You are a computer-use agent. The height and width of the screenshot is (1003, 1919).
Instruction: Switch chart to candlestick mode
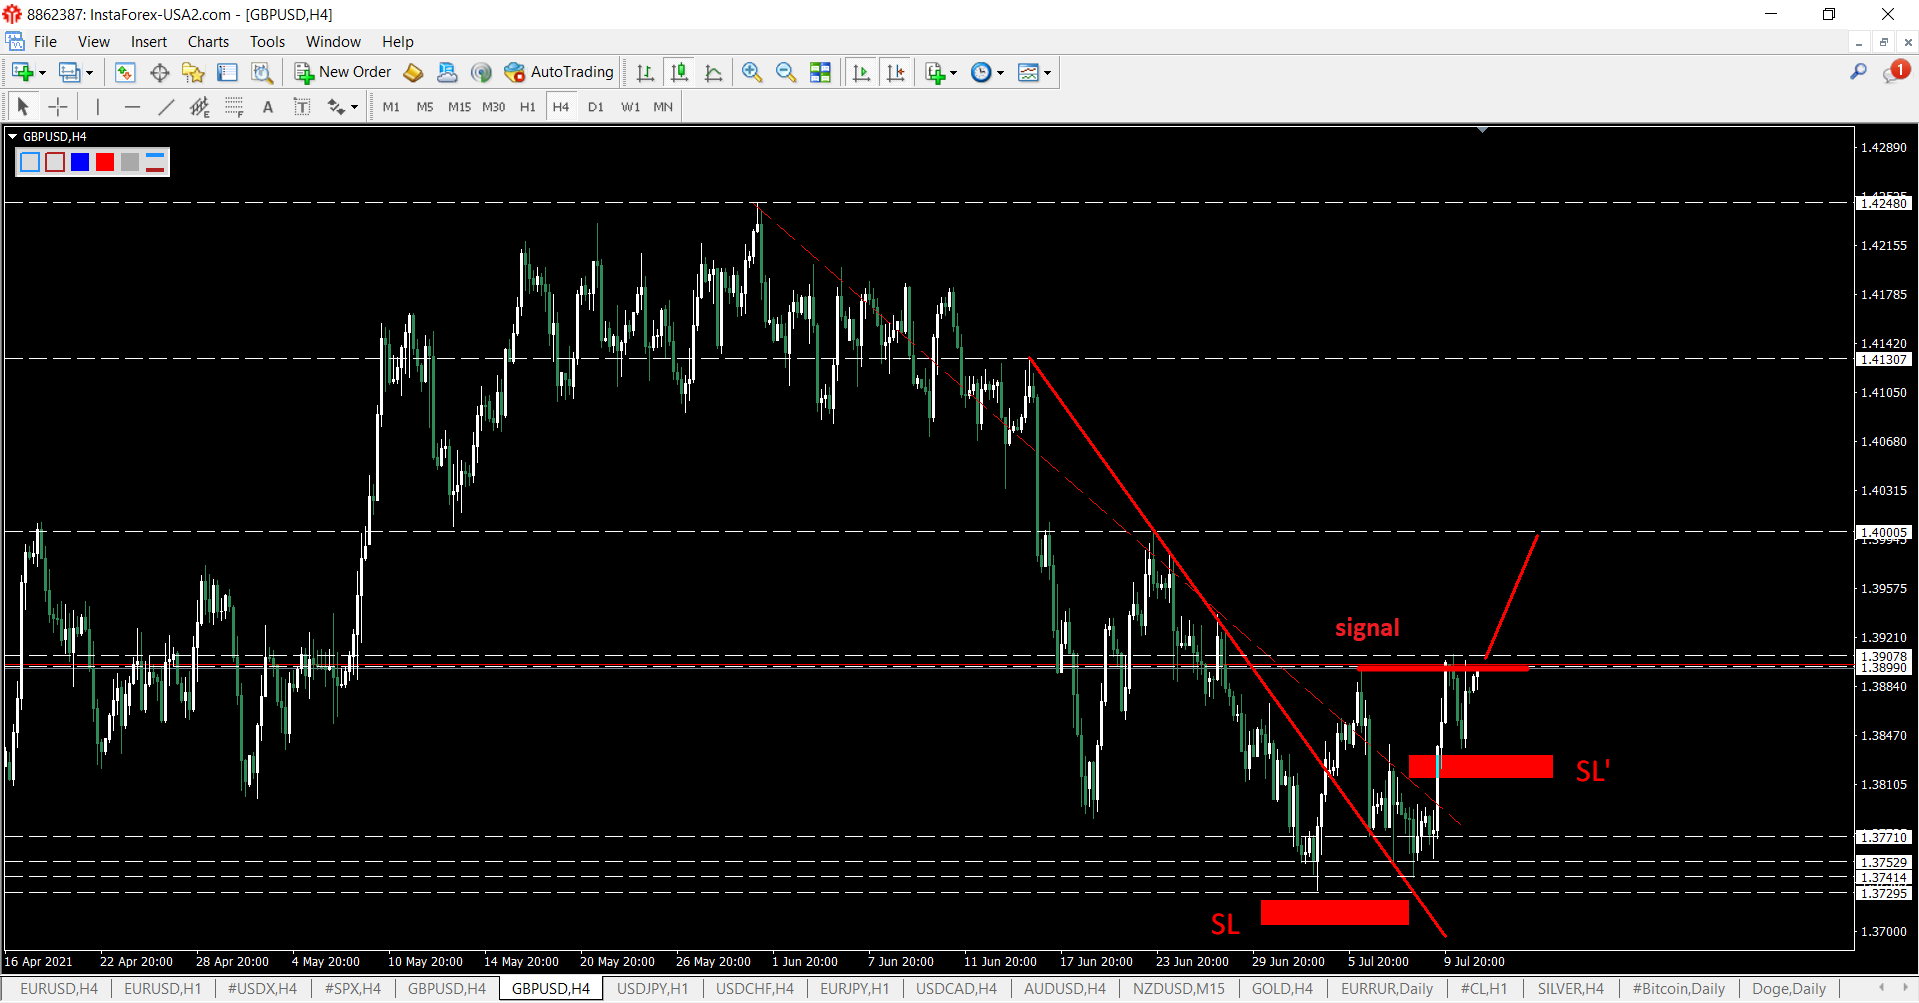point(679,72)
